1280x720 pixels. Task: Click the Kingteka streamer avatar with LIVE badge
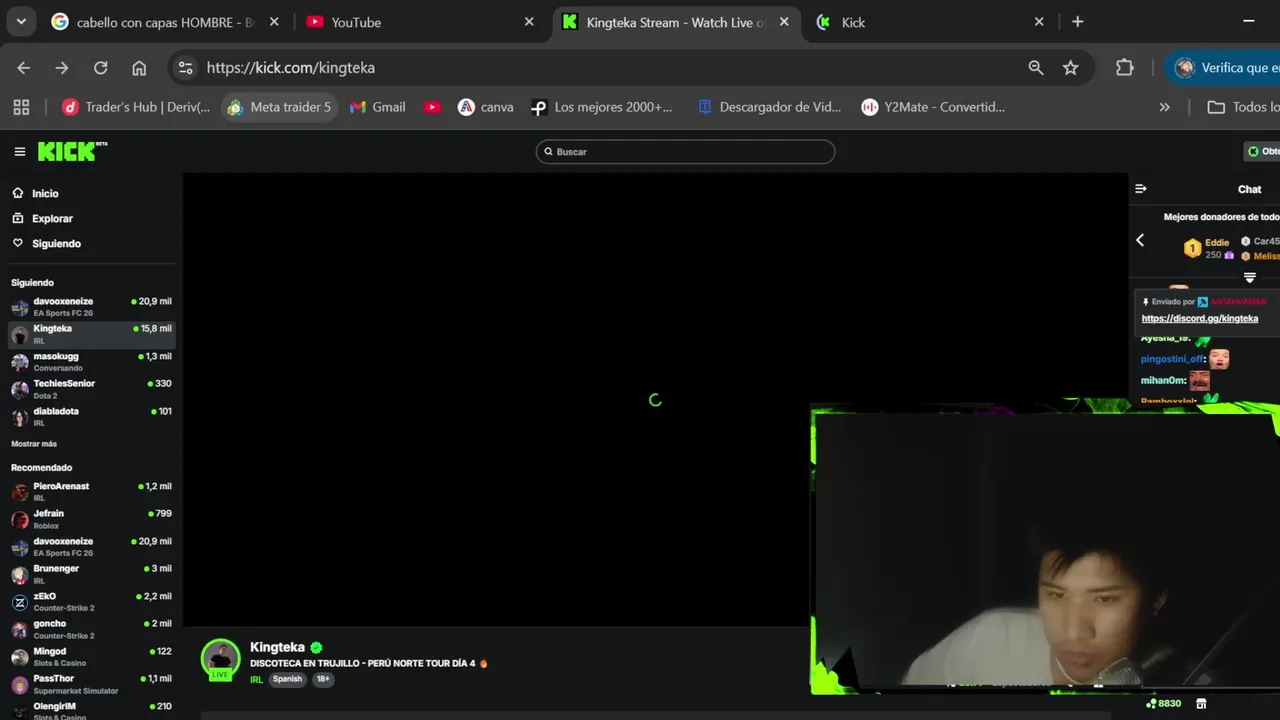[220, 659]
